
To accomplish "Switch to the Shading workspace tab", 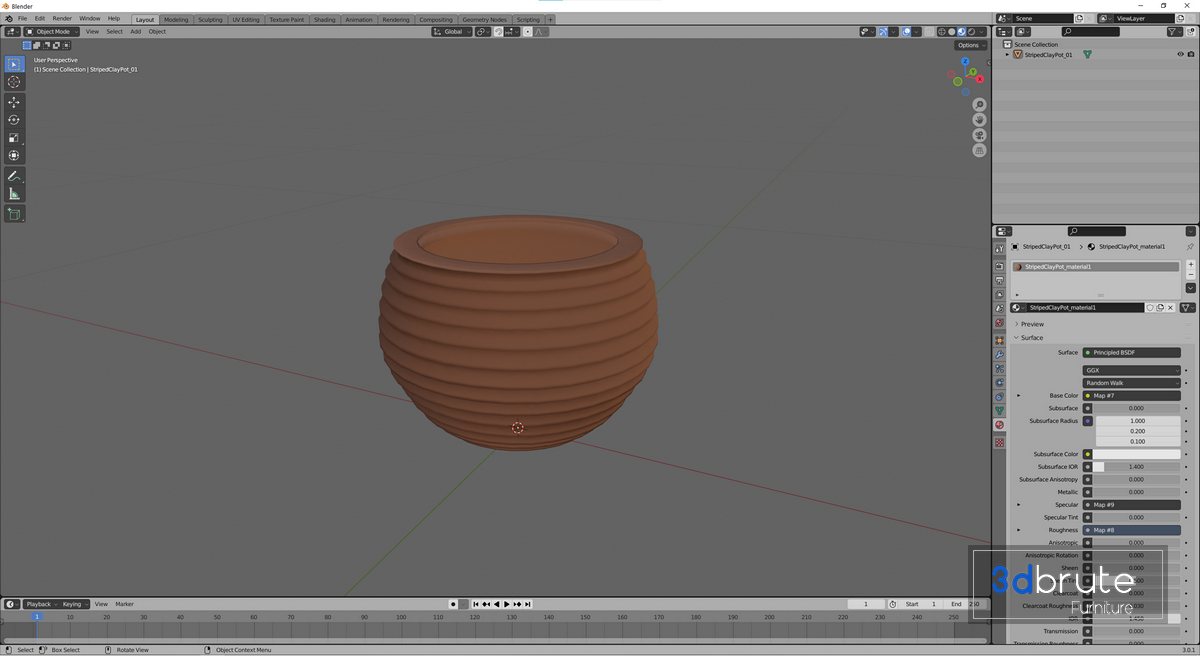I will point(324,19).
